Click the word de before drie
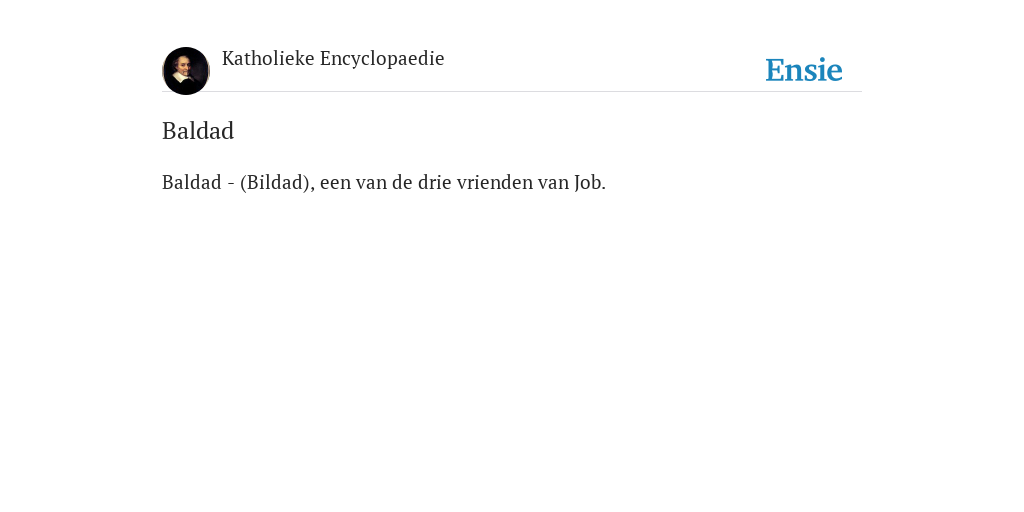Viewport: 1024px width, 512px height. tap(402, 183)
